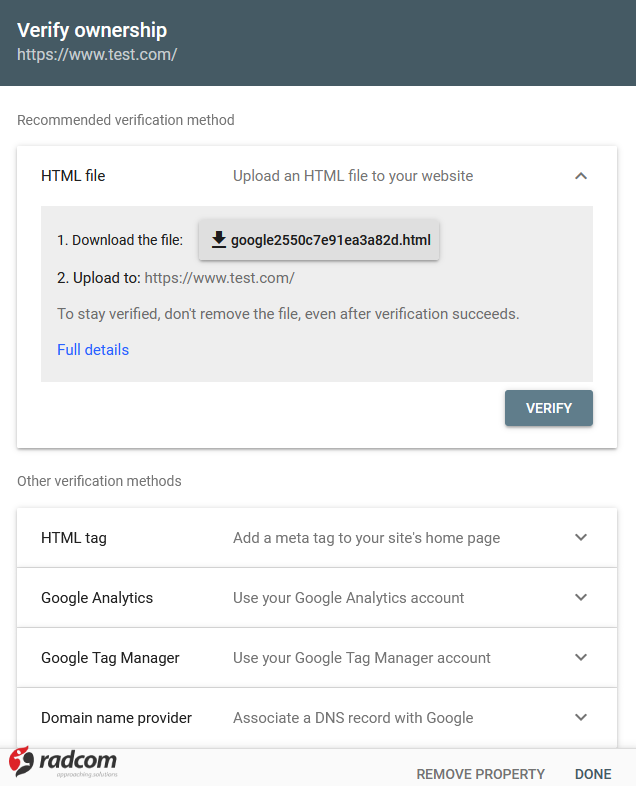Click 'Upload an HTML file to your website'

(353, 176)
